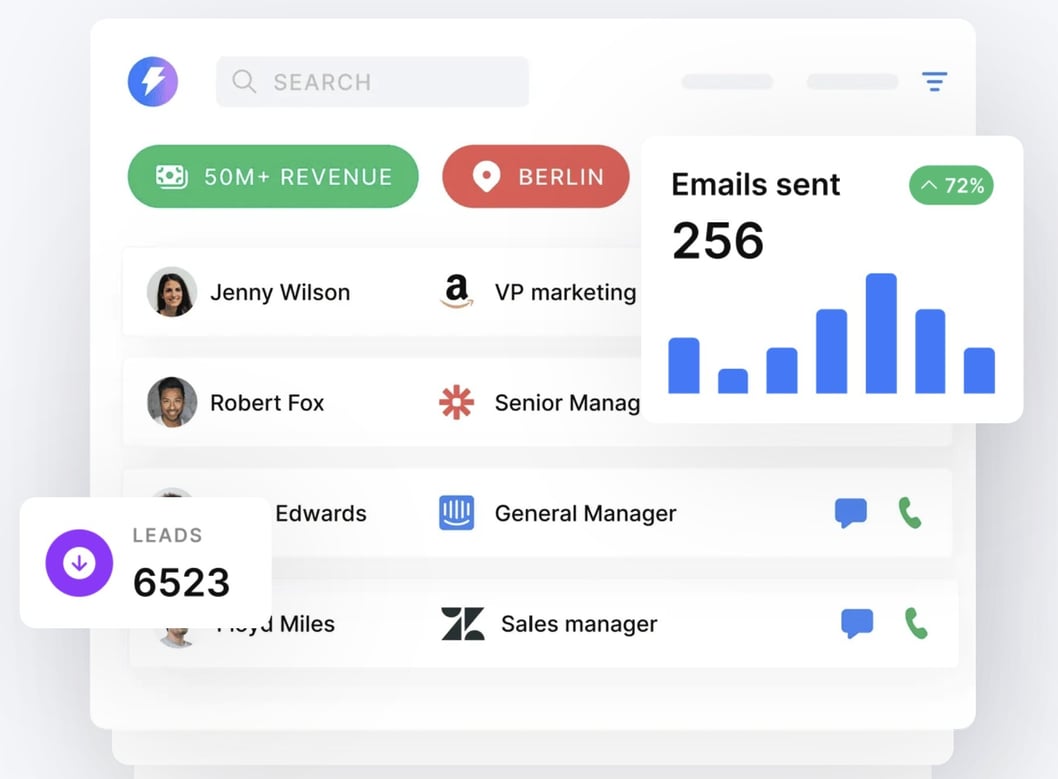This screenshot has height=779, width=1058.
Task: Open Robert Fox's avatar photo
Action: pyautogui.click(x=172, y=402)
